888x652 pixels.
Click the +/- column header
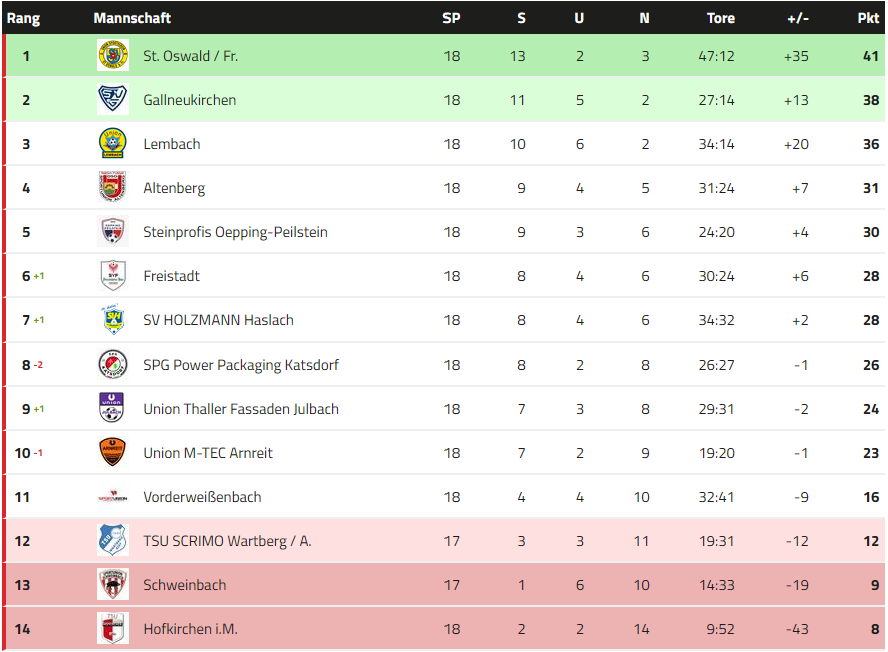[x=798, y=18]
